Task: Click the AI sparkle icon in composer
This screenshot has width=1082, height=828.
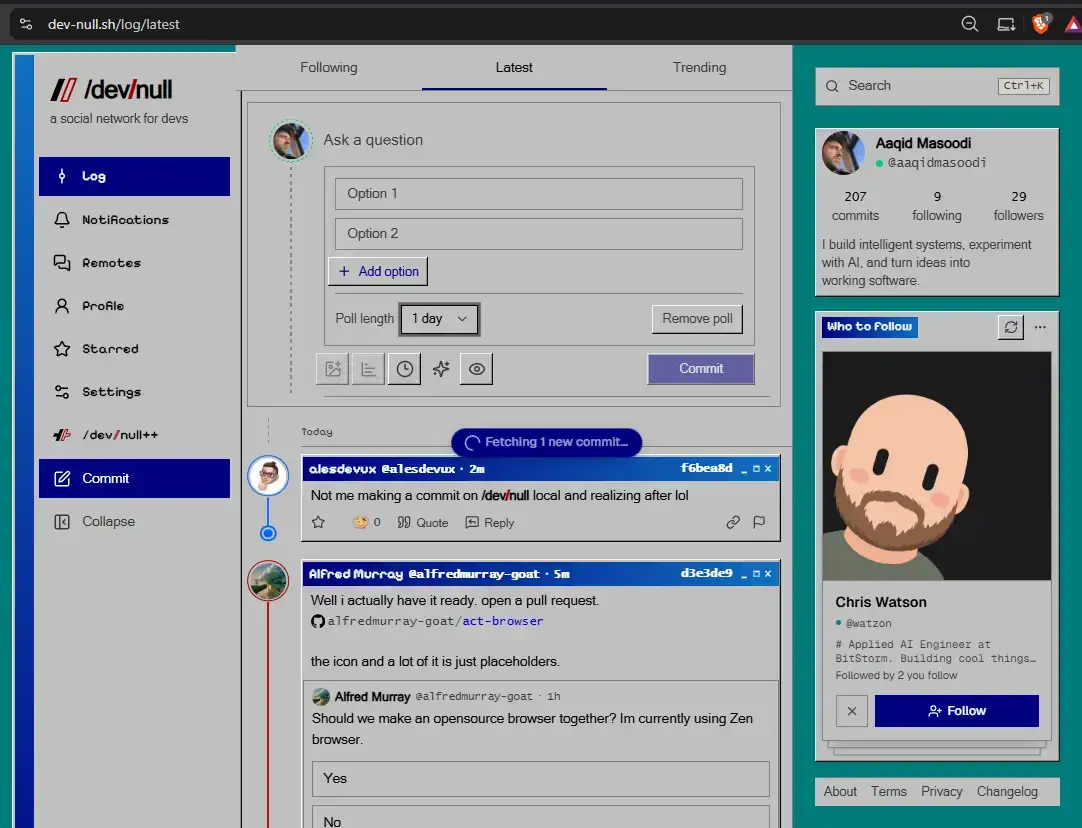Action: [441, 369]
